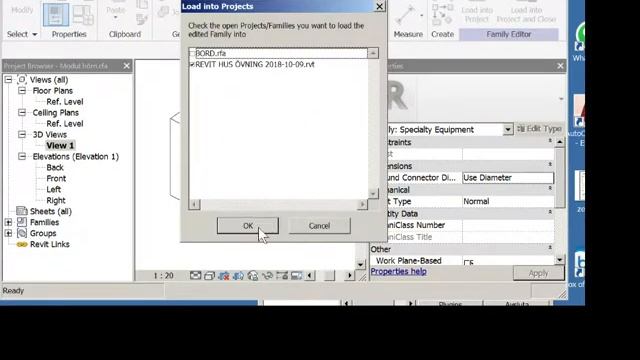Click the faded Modify tool
Image resolution: width=640 pixels, height=360 pixels.
click(22, 10)
